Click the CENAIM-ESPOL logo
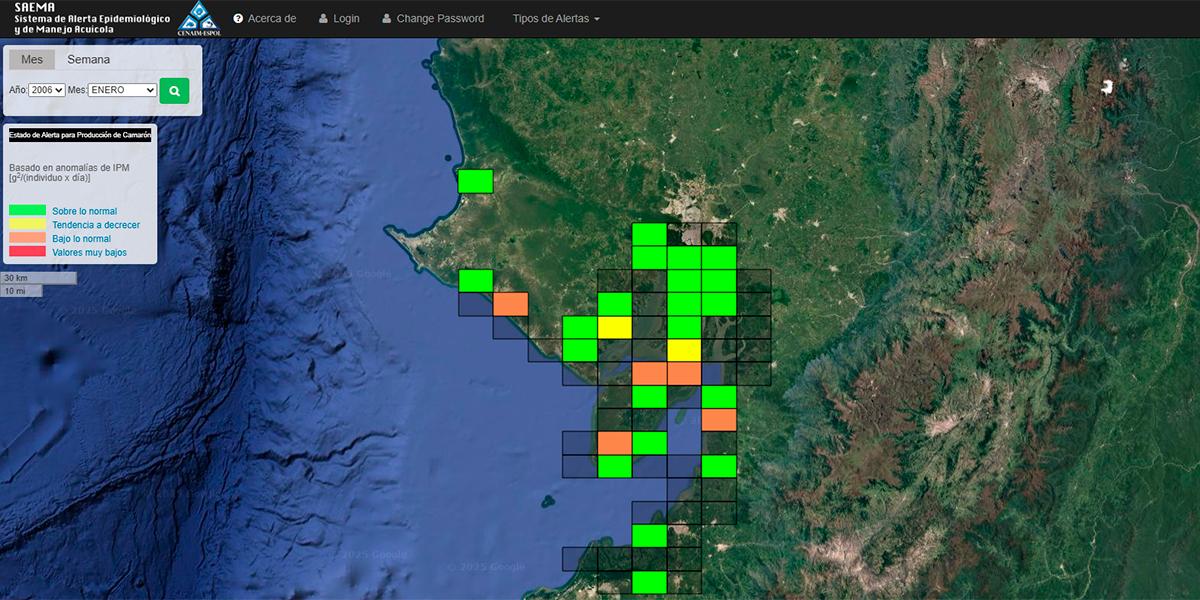1200x600 pixels. tap(198, 19)
